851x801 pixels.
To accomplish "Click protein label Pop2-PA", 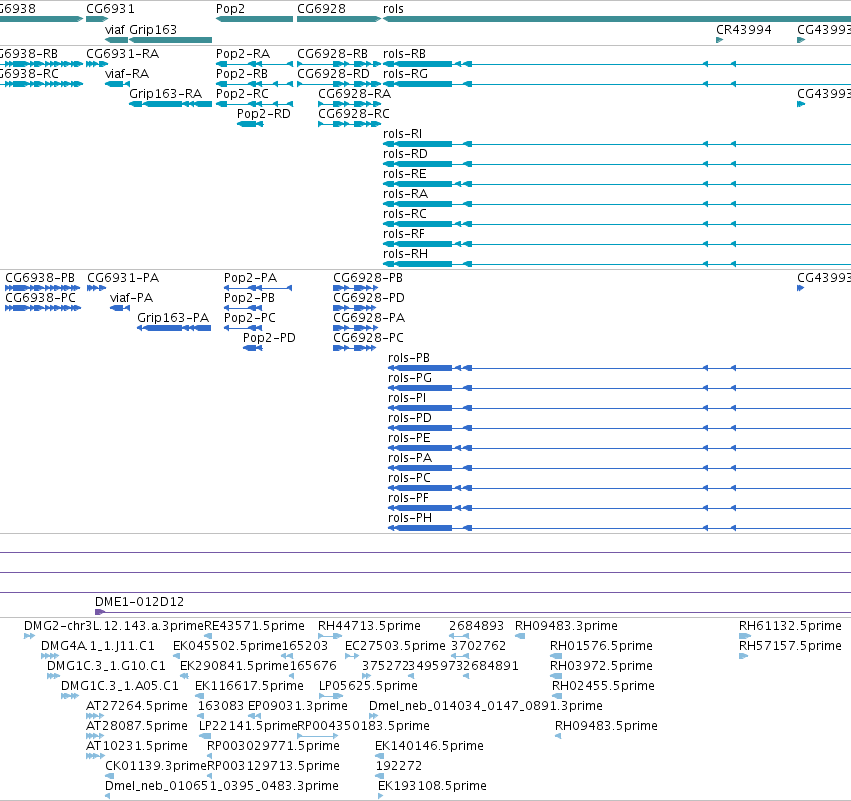I will click(x=250, y=278).
